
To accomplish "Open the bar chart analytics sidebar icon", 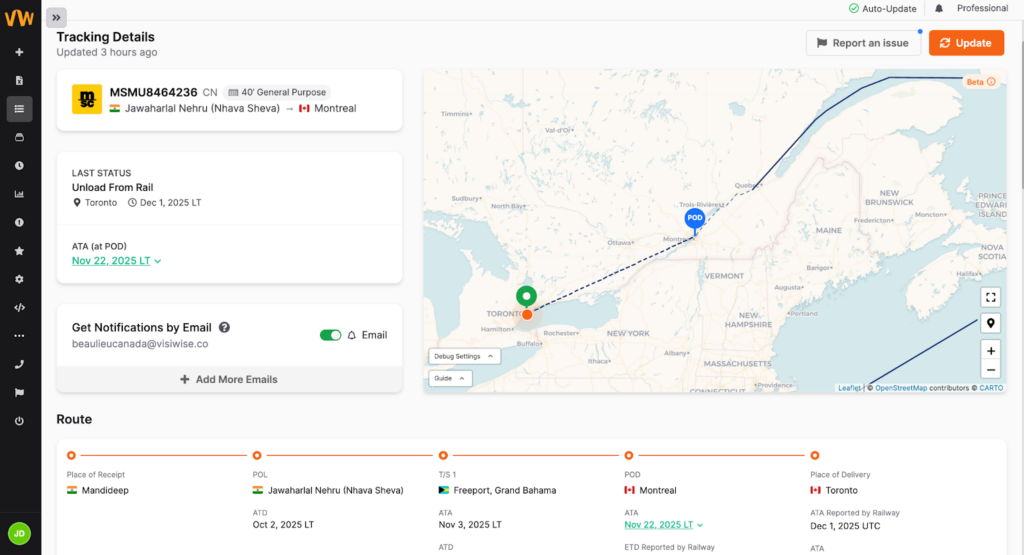I will pos(19,194).
